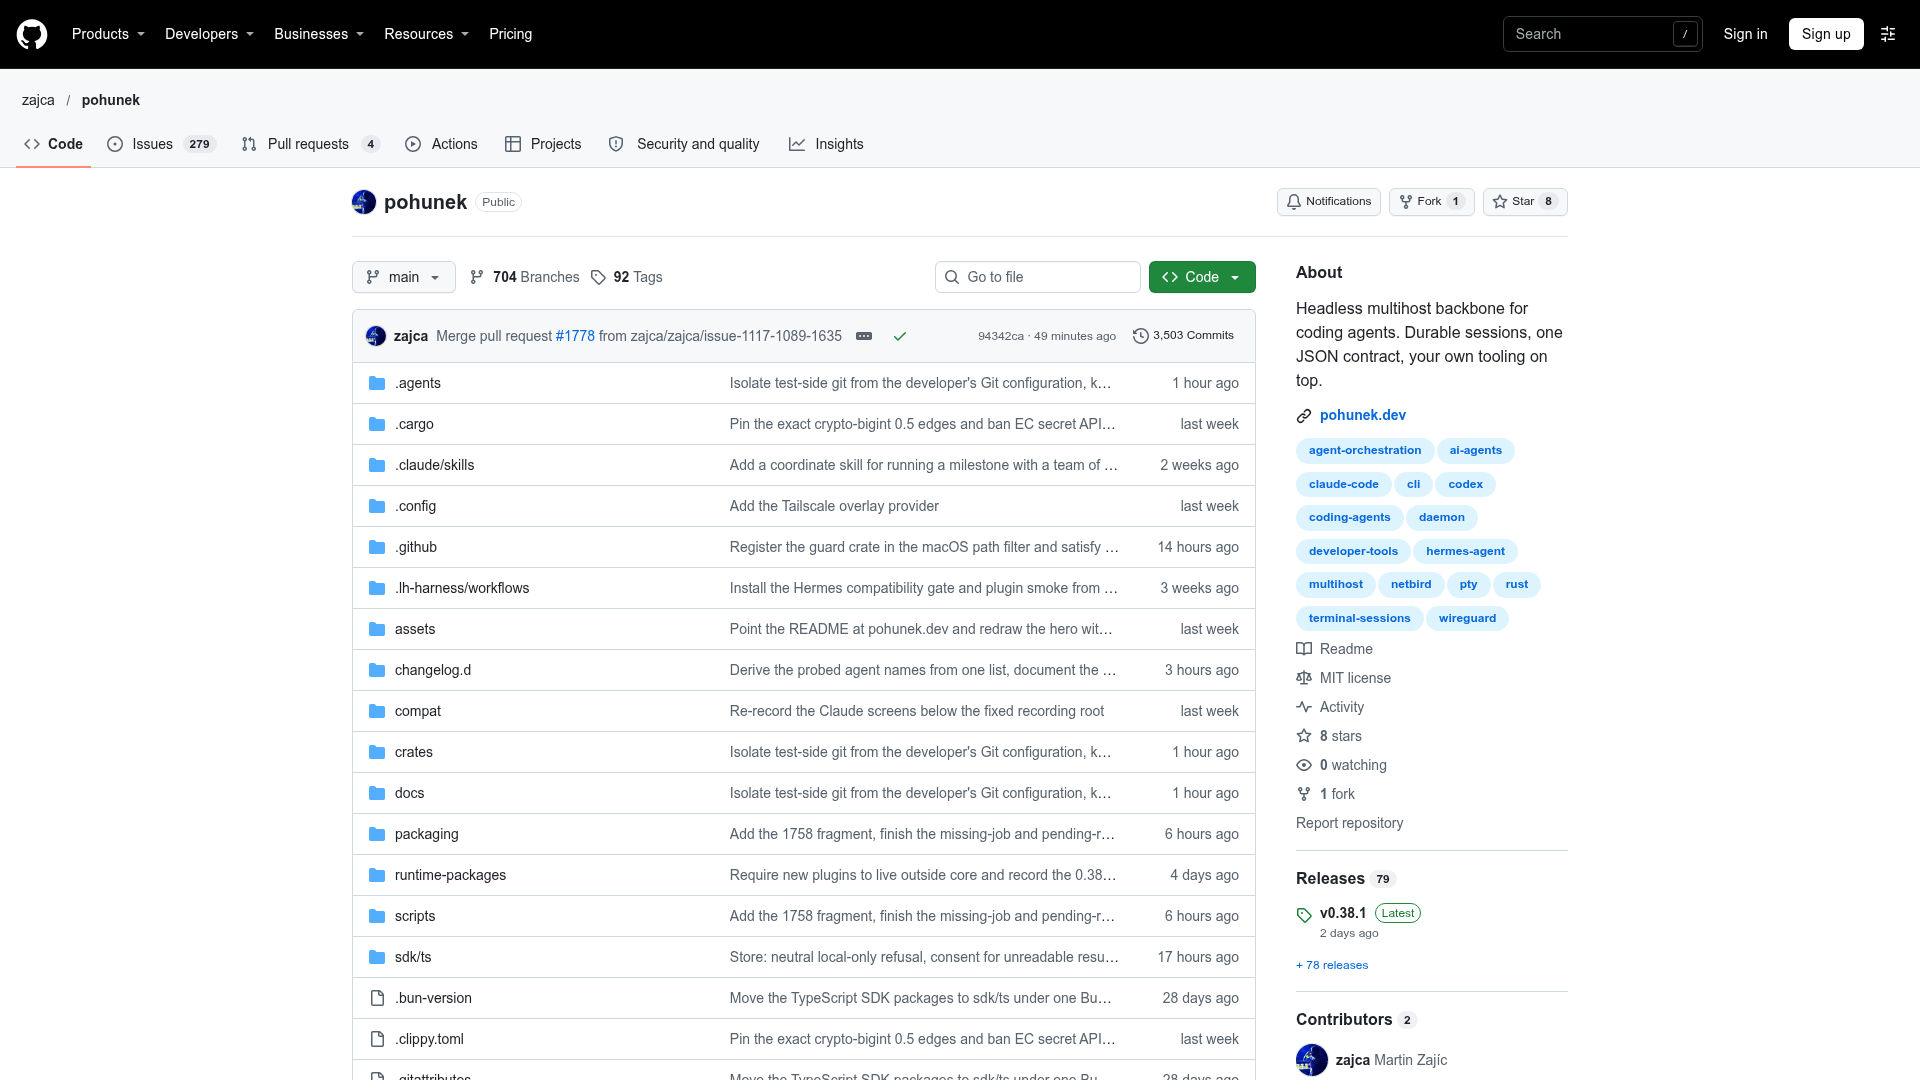The height and width of the screenshot is (1080, 1920).
Task: Click the .github folder icon
Action: coord(377,547)
